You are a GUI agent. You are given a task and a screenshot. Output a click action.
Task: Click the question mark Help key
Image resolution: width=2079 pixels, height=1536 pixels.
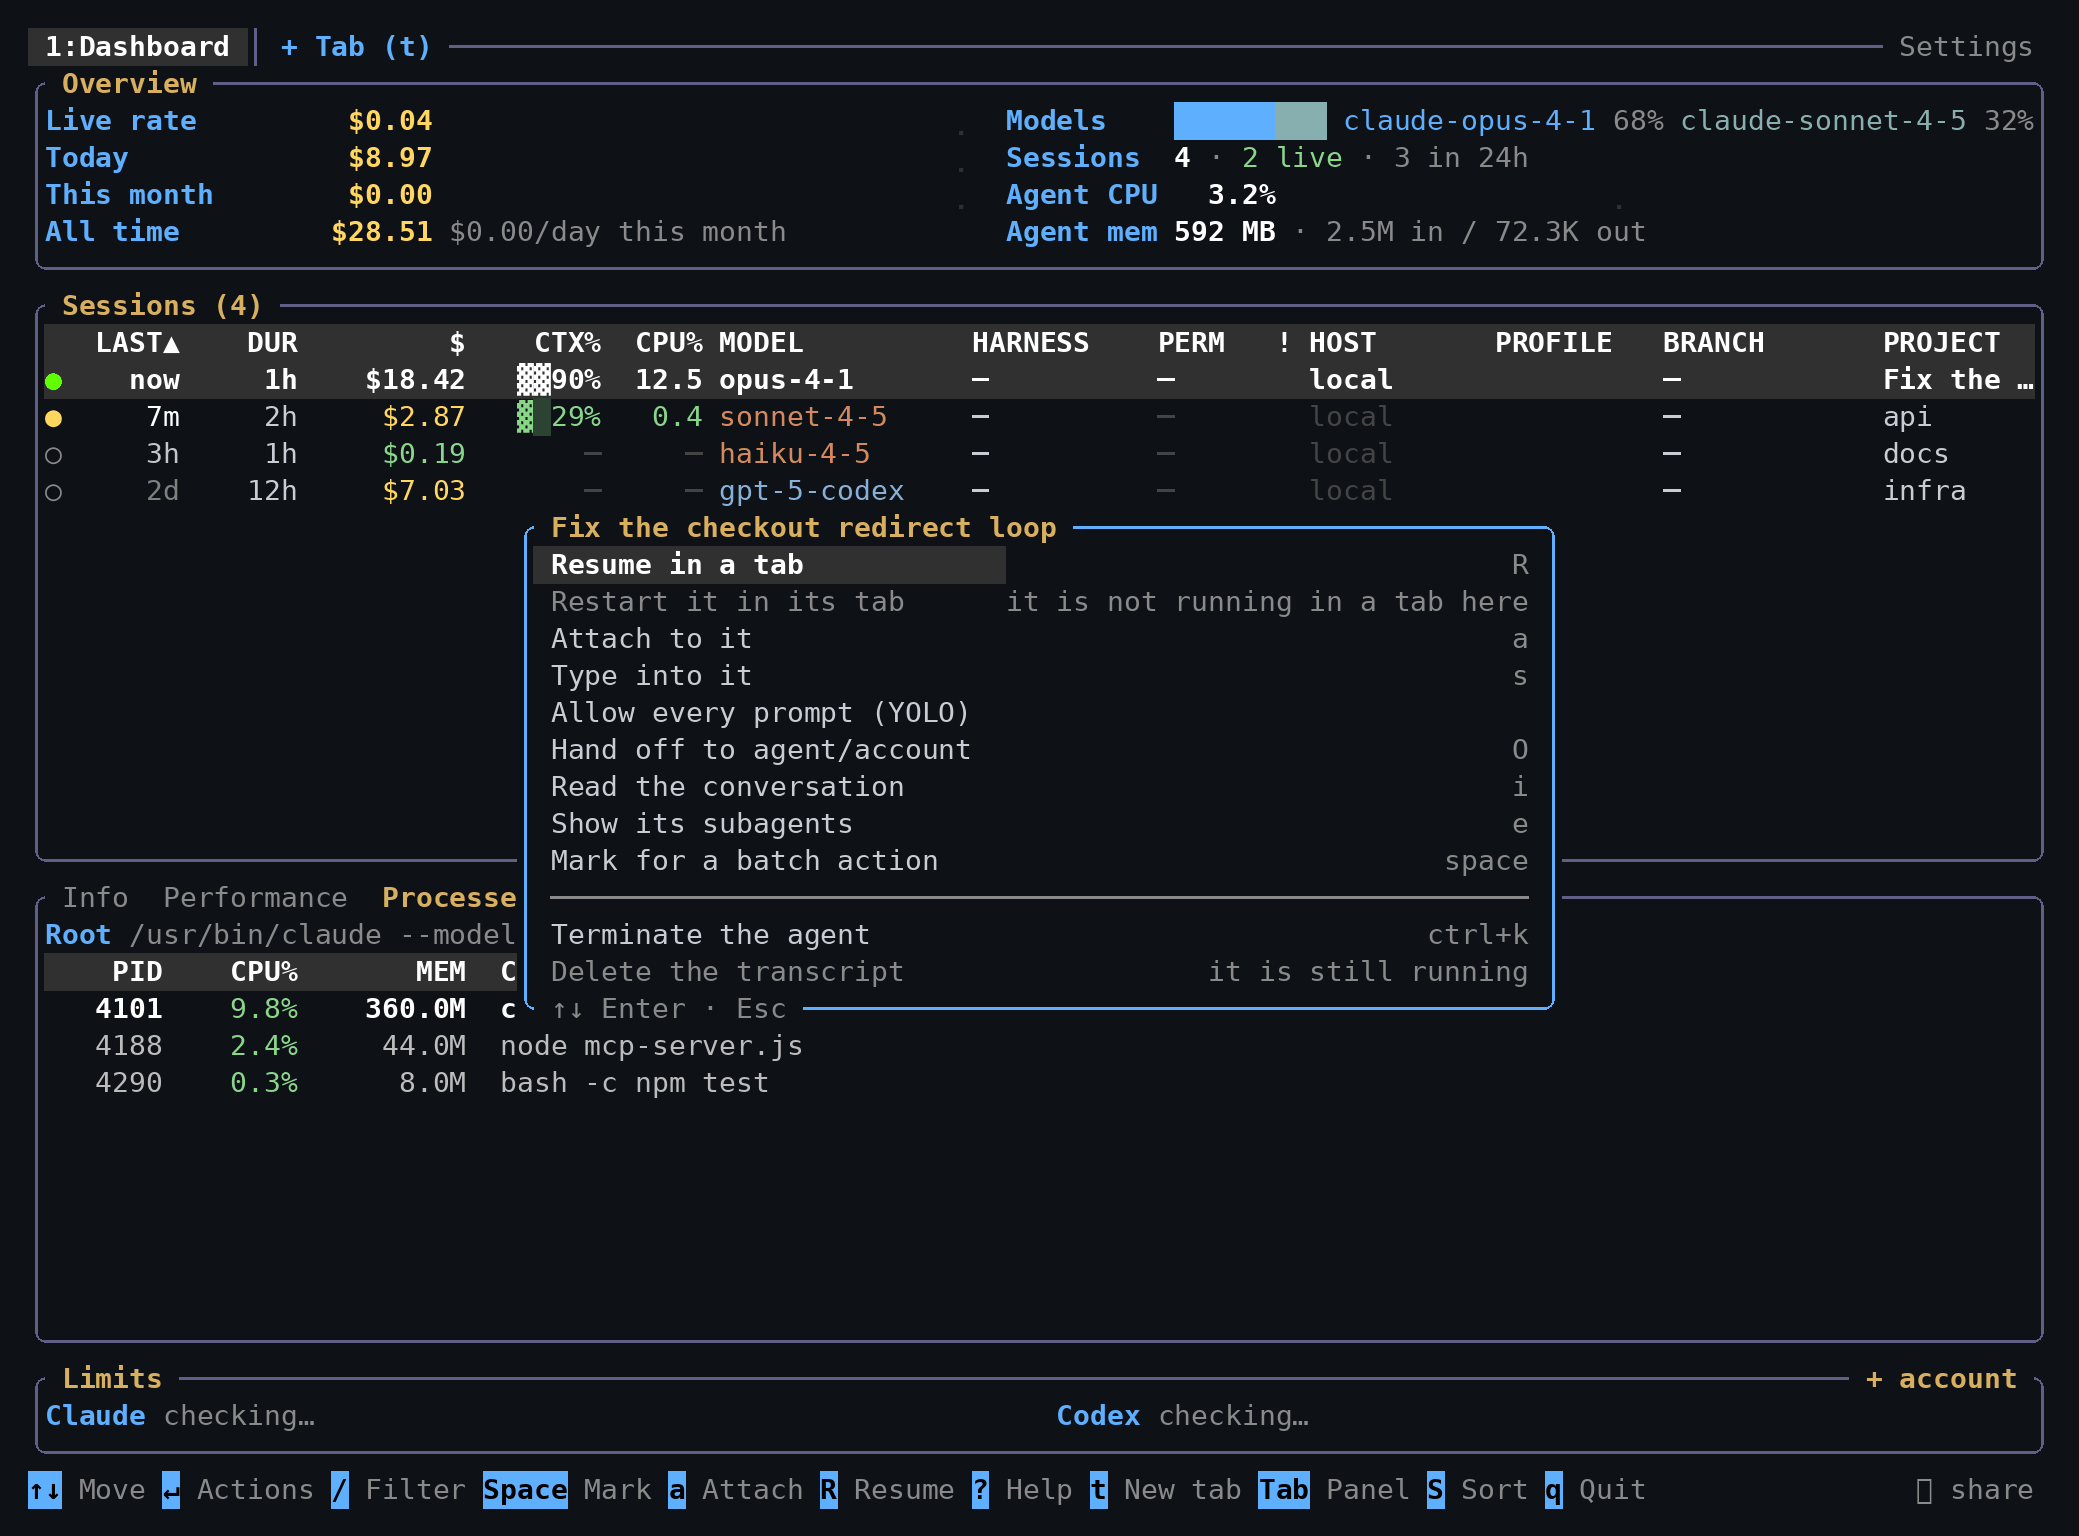point(980,1489)
